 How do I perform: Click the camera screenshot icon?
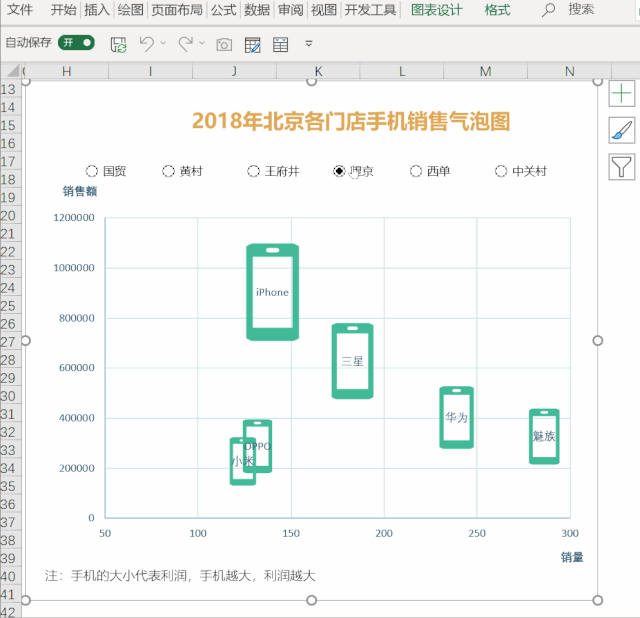pos(224,44)
